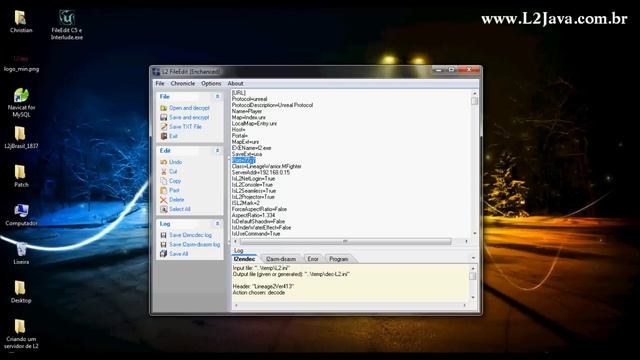Select Navicat for MySQL desktop shortcut
Viewport: 640px width, 360px height.
click(21, 103)
